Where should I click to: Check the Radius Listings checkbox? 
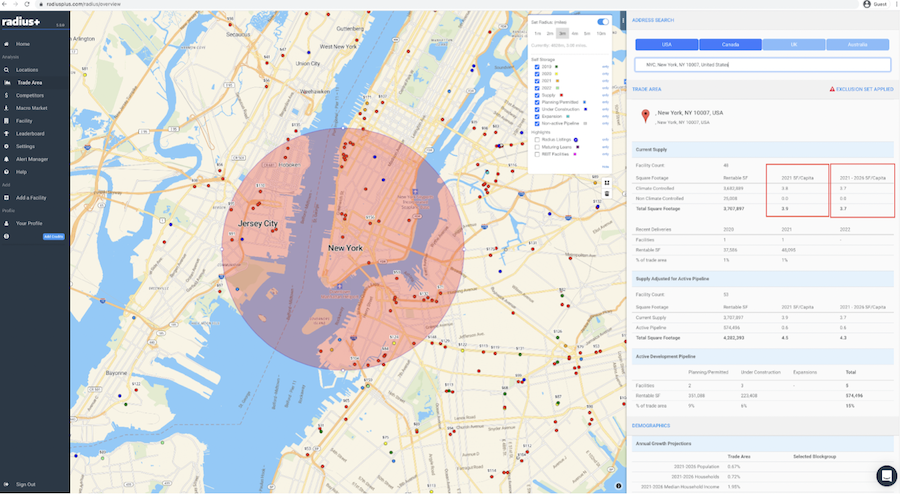[x=537, y=139]
